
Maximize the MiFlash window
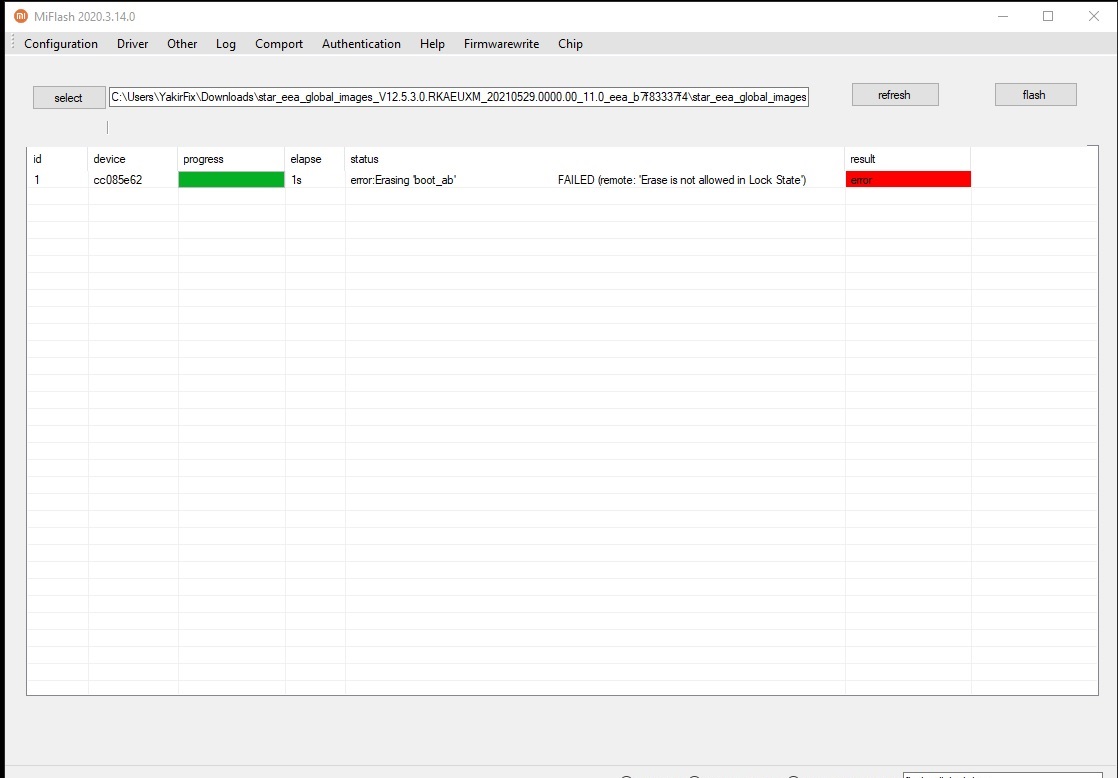click(1048, 16)
